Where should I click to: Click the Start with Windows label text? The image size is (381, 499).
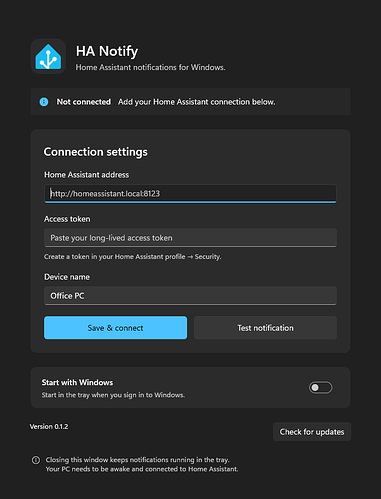pos(77,382)
